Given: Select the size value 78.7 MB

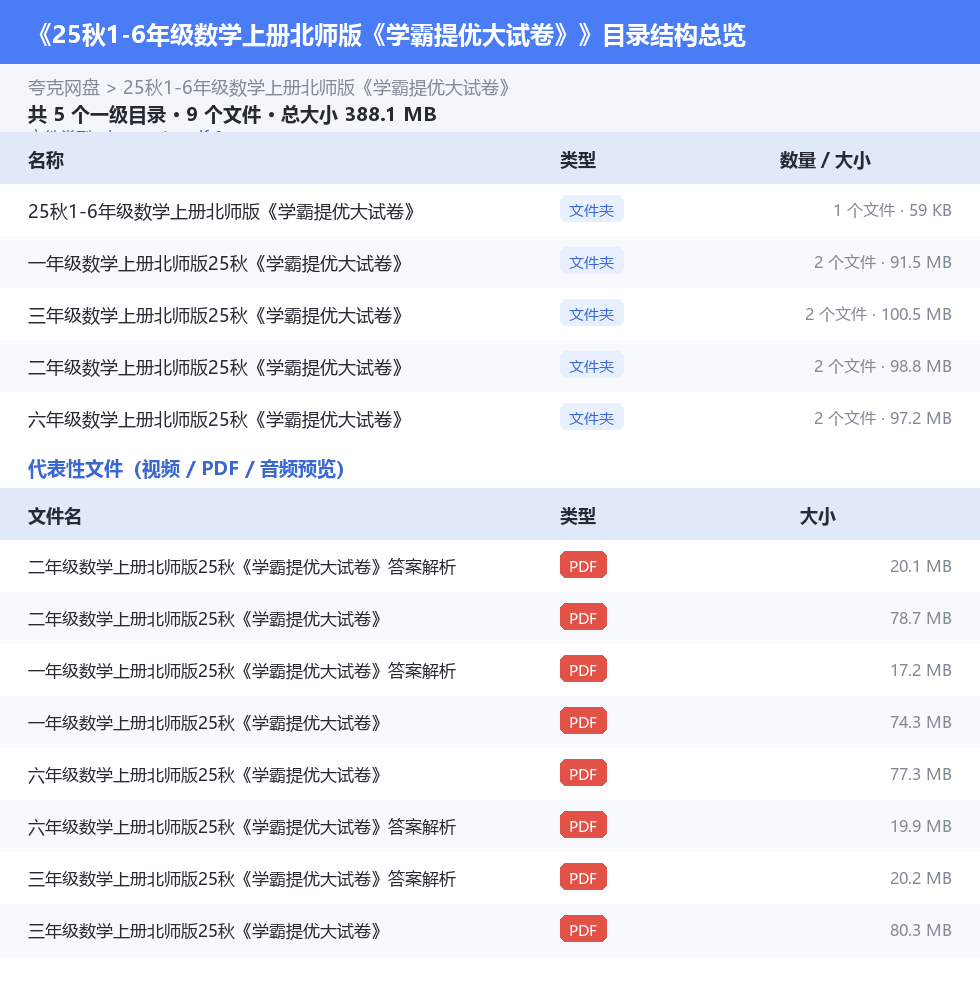Looking at the screenshot, I should (921, 618).
